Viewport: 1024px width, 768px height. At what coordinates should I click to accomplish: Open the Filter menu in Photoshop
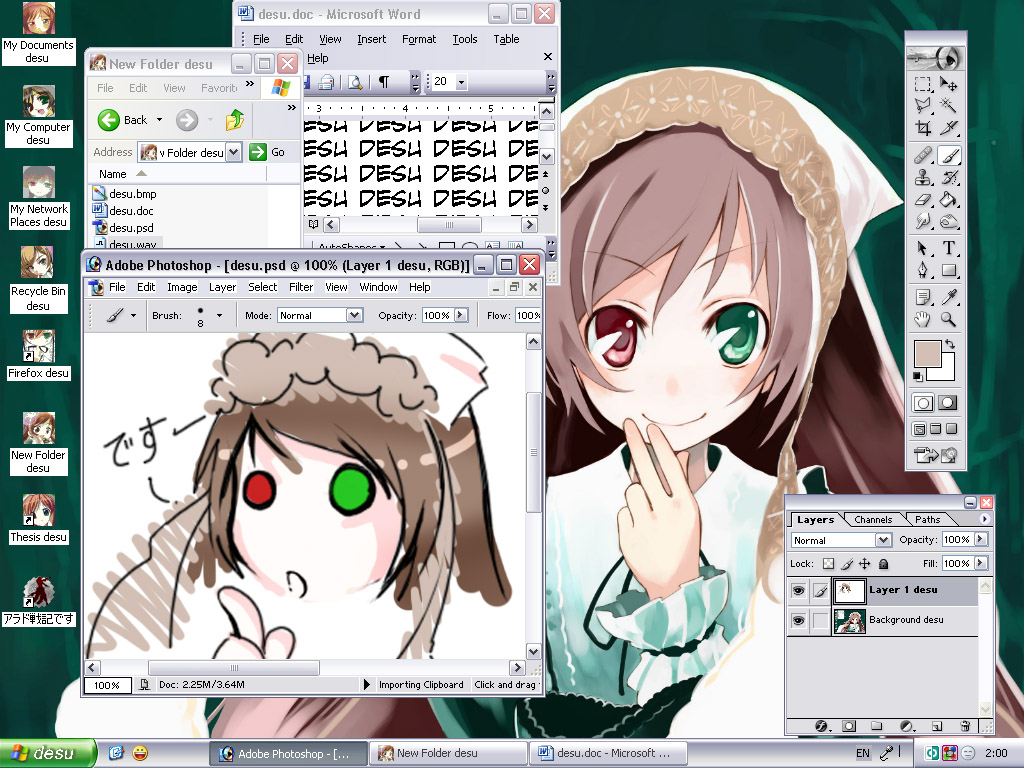(x=301, y=287)
